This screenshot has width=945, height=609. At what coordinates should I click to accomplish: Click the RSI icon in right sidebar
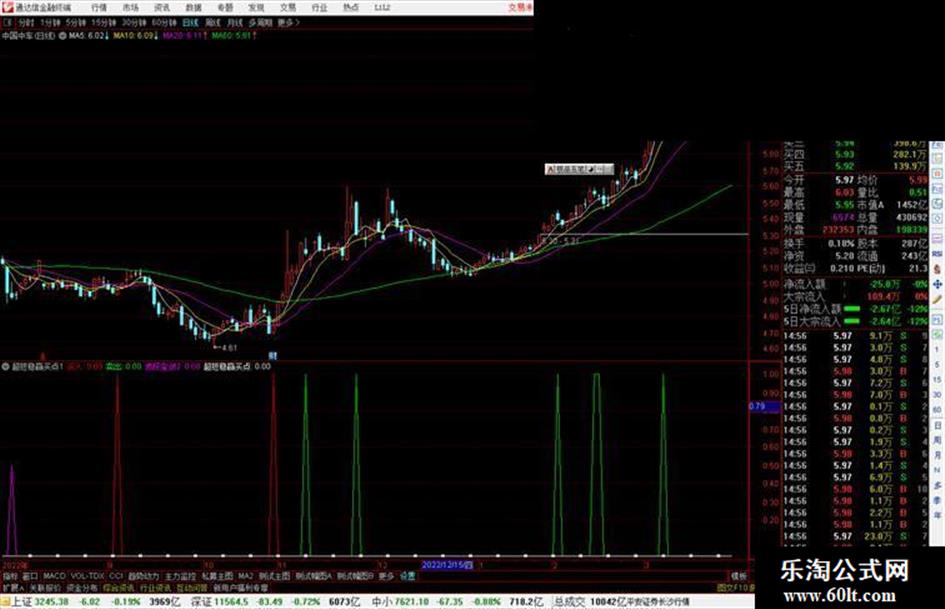938,254
